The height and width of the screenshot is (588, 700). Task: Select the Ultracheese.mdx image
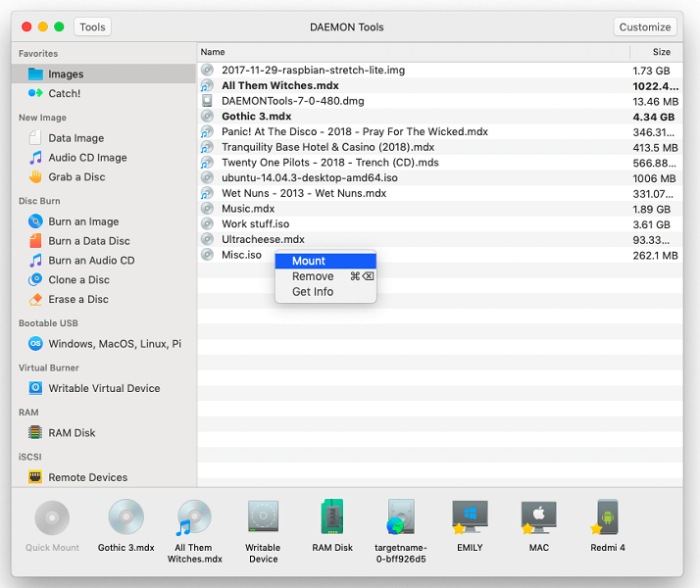pos(440,239)
